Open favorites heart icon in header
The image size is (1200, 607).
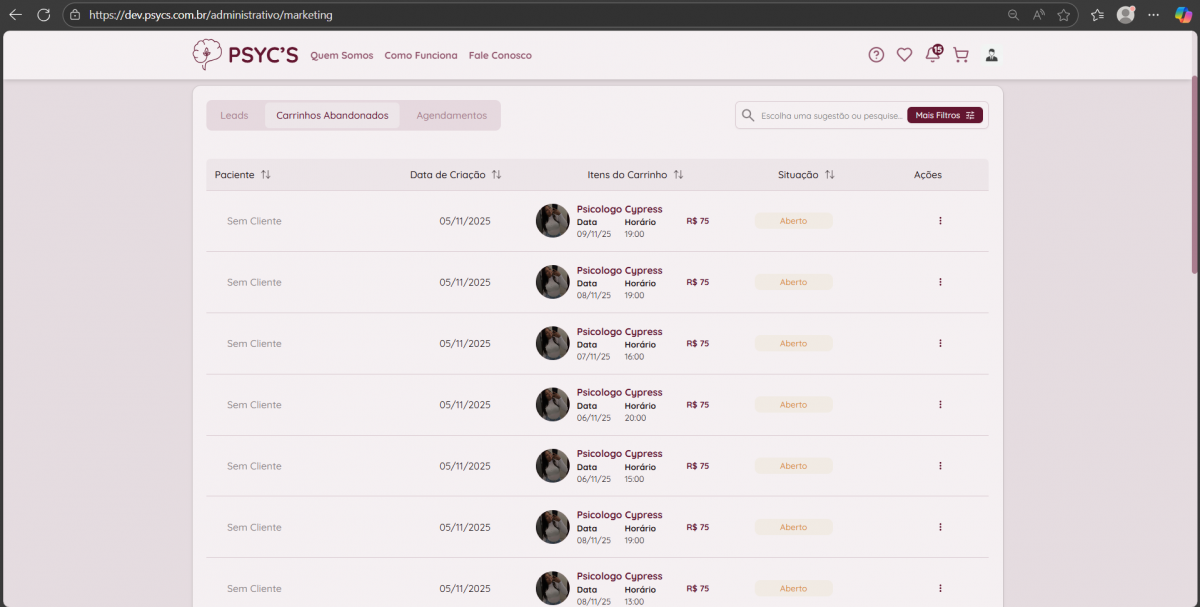click(x=904, y=55)
